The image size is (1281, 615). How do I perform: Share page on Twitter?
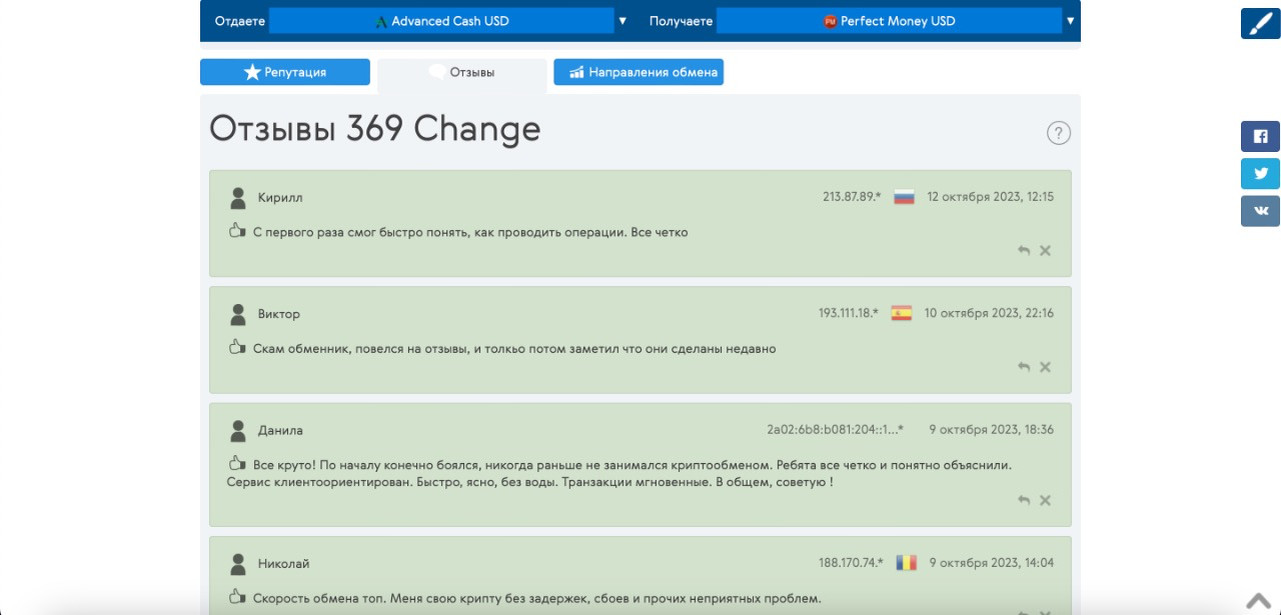tap(1260, 173)
